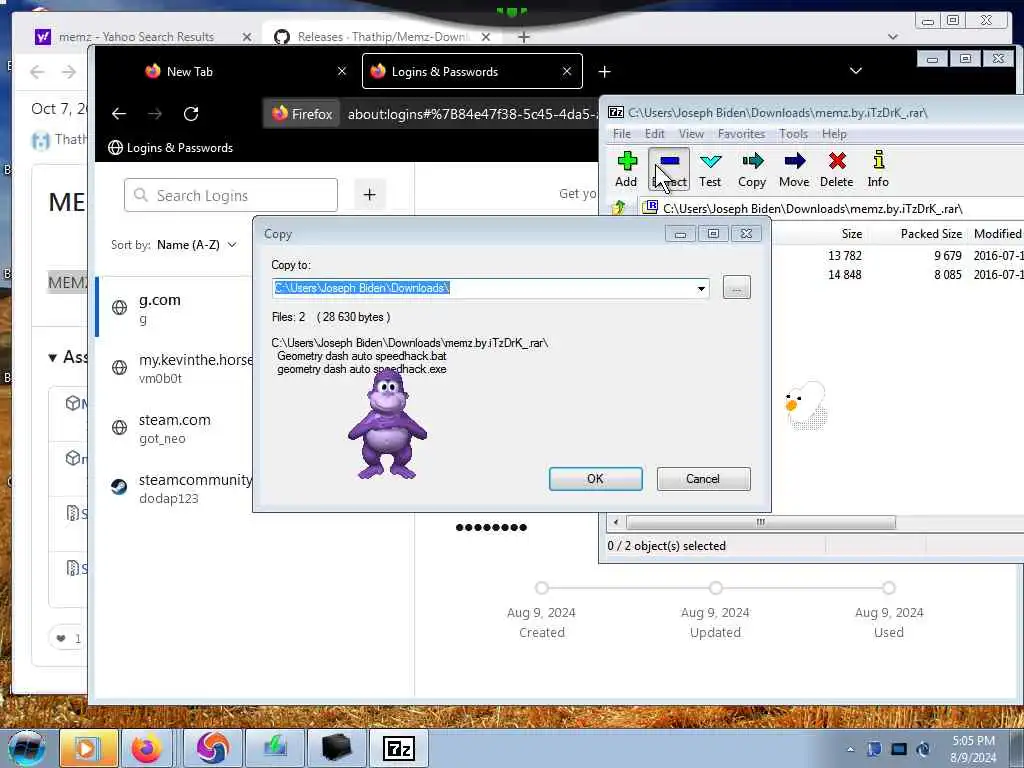Screen dimensions: 1024x768
Task: Click the Add button in 7-Zip toolbar
Action: (626, 169)
